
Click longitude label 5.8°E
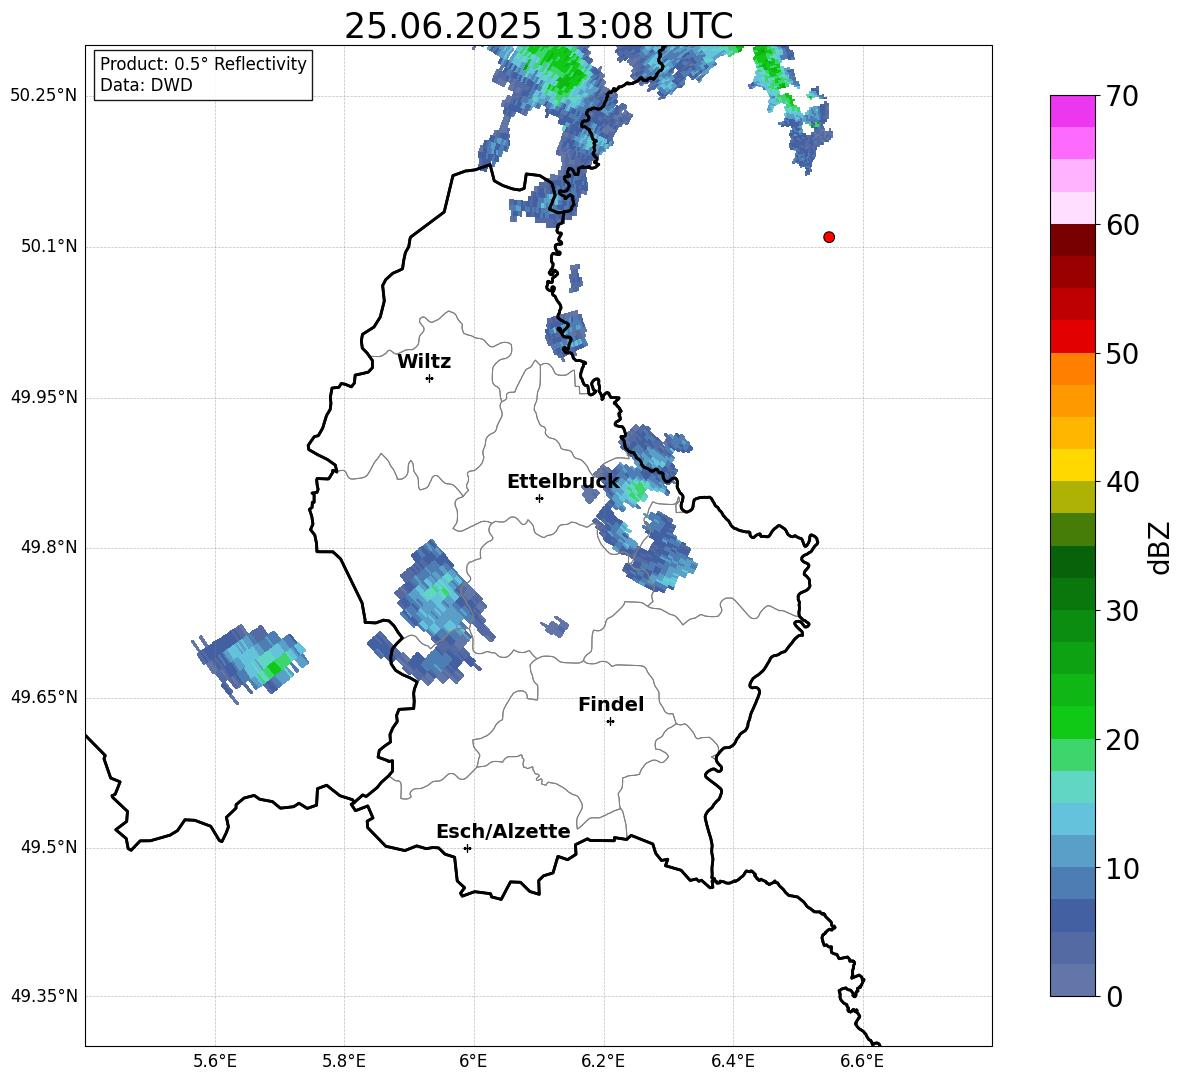(x=344, y=1061)
